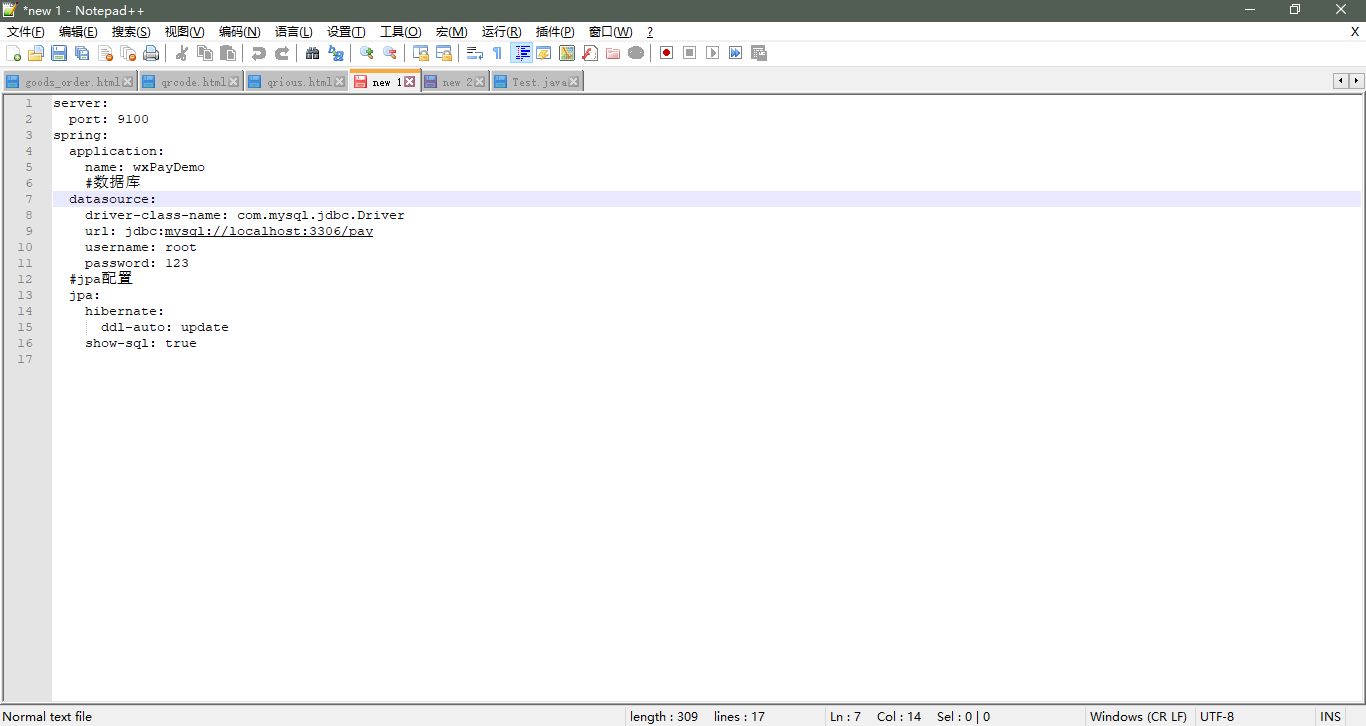Switch to new 2 tab
Image resolution: width=1366 pixels, height=726 pixels.
pos(456,82)
